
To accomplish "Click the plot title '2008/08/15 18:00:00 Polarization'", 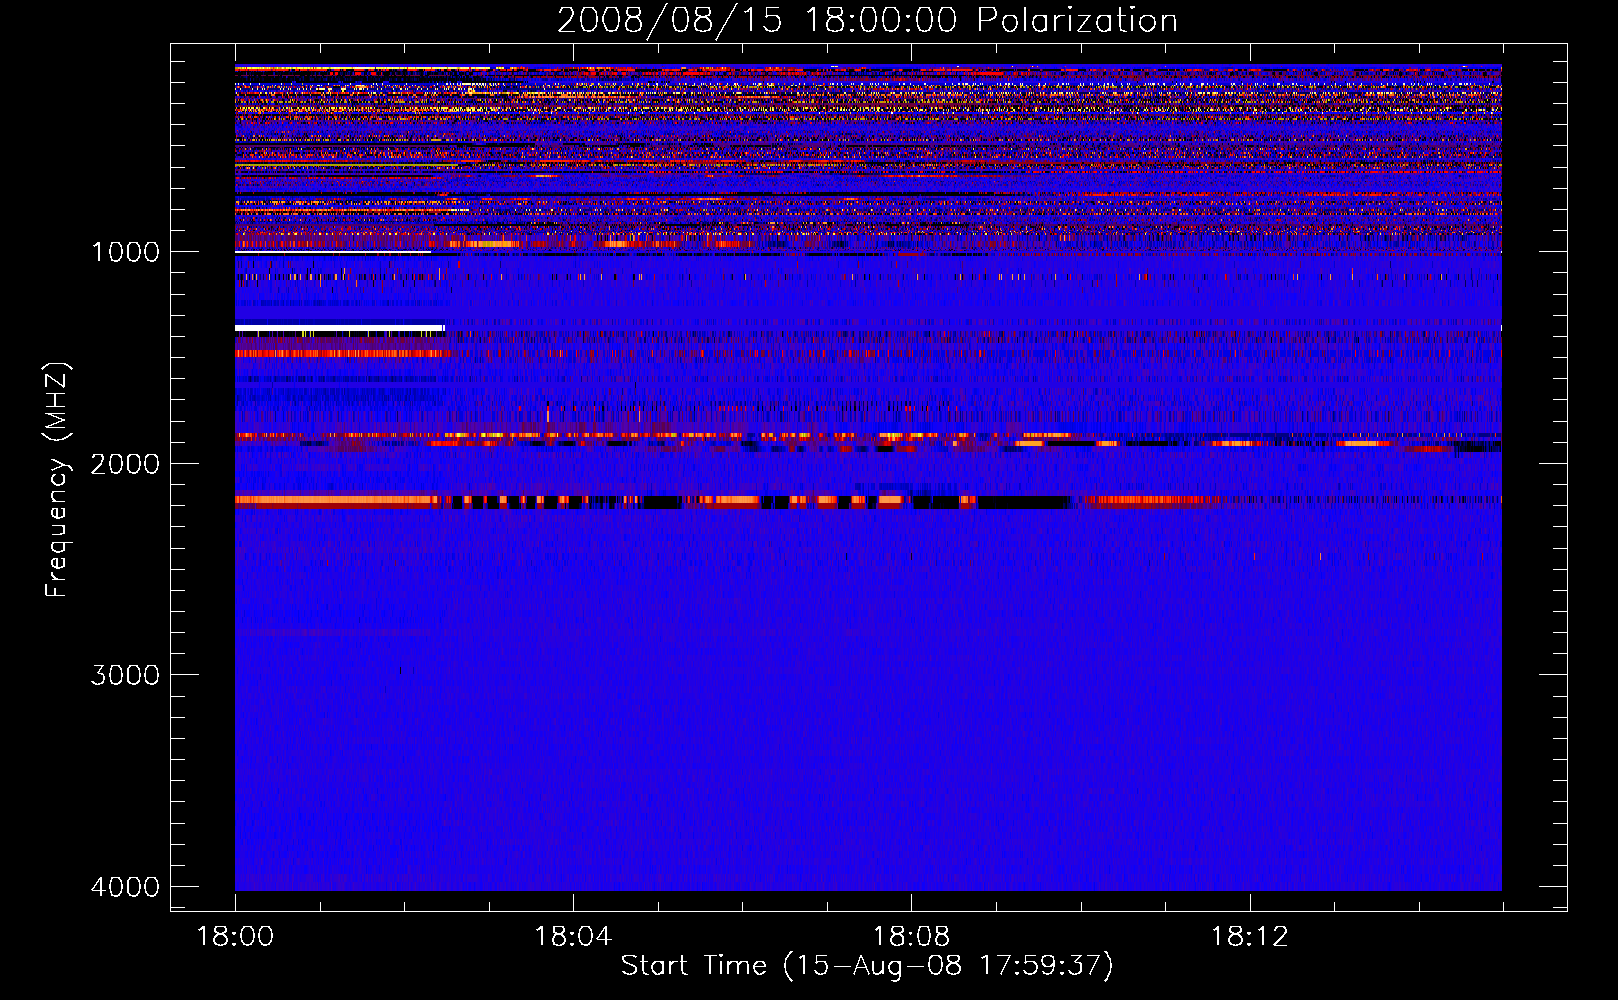I will click(x=867, y=20).
